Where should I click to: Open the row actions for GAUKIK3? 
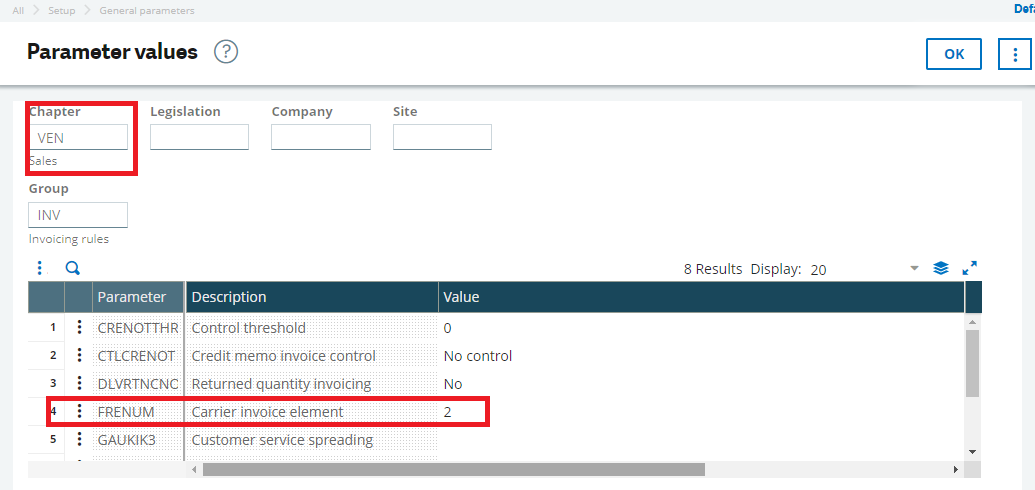coord(79,439)
